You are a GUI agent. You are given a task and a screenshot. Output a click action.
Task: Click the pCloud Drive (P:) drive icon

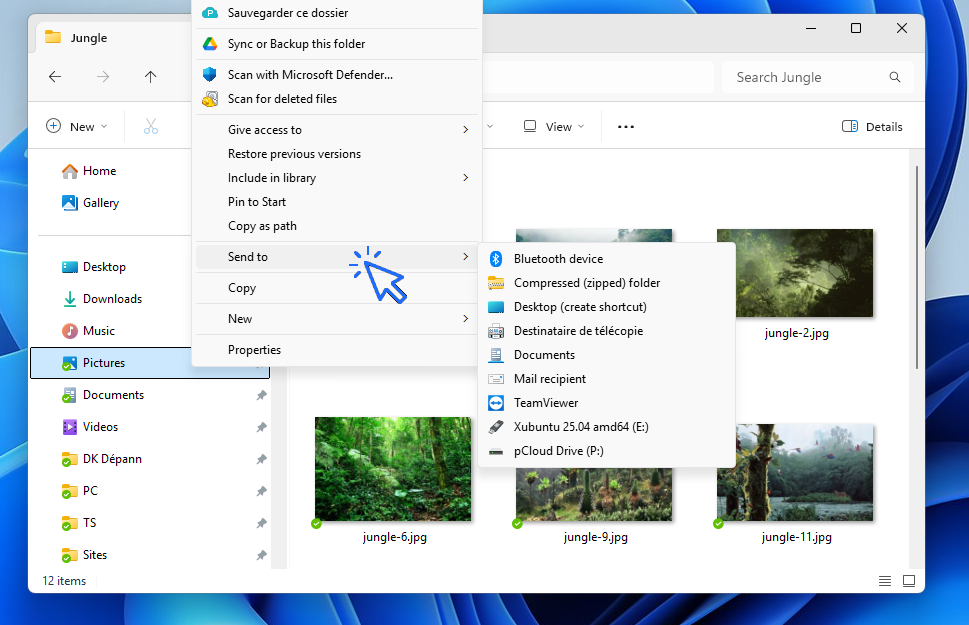[x=496, y=451]
